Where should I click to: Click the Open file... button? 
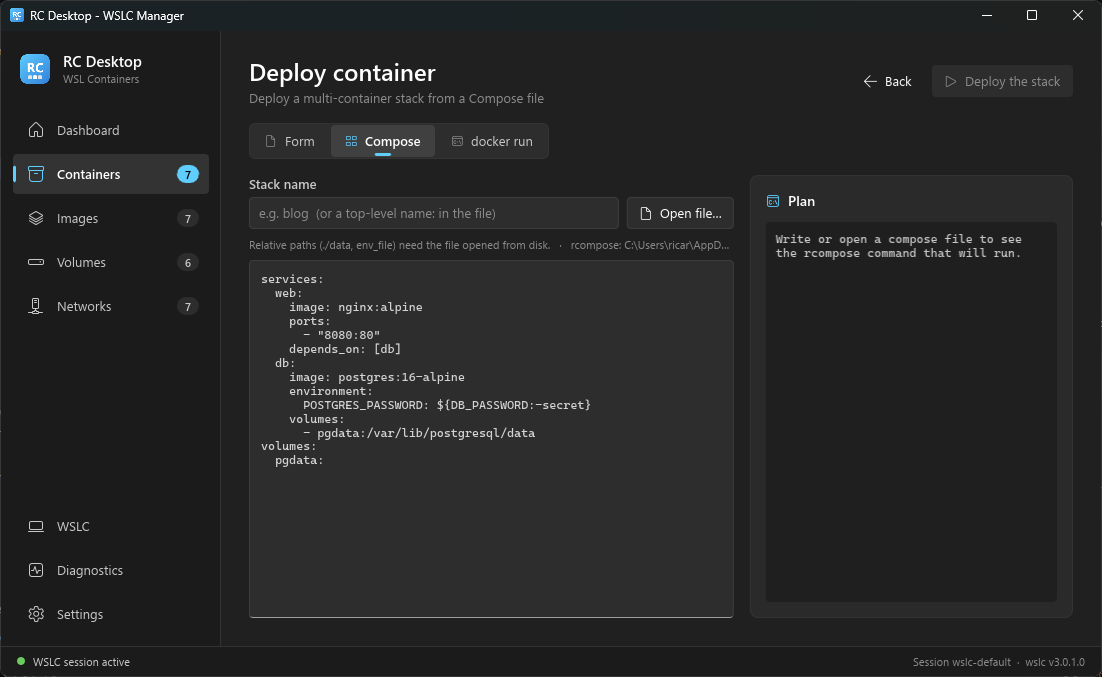point(680,214)
